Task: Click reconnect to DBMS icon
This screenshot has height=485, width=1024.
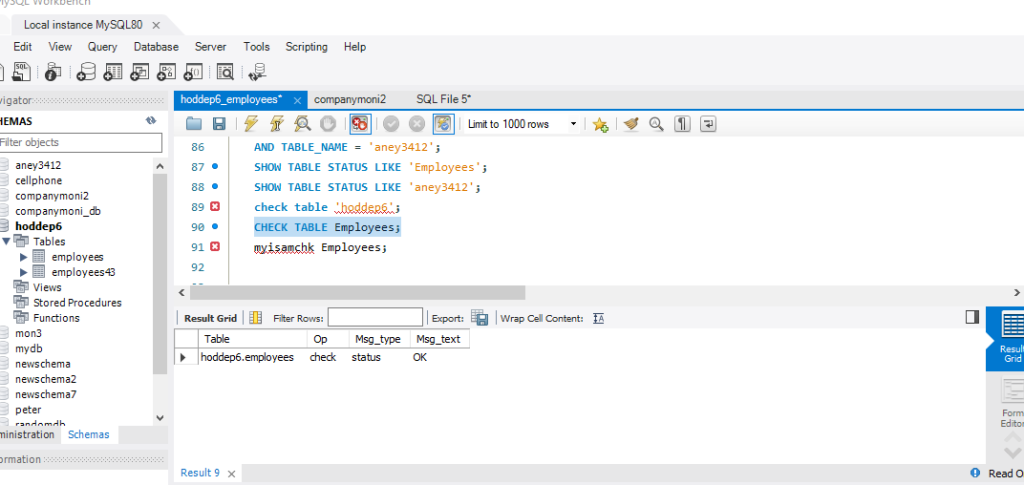Action: [x=257, y=72]
